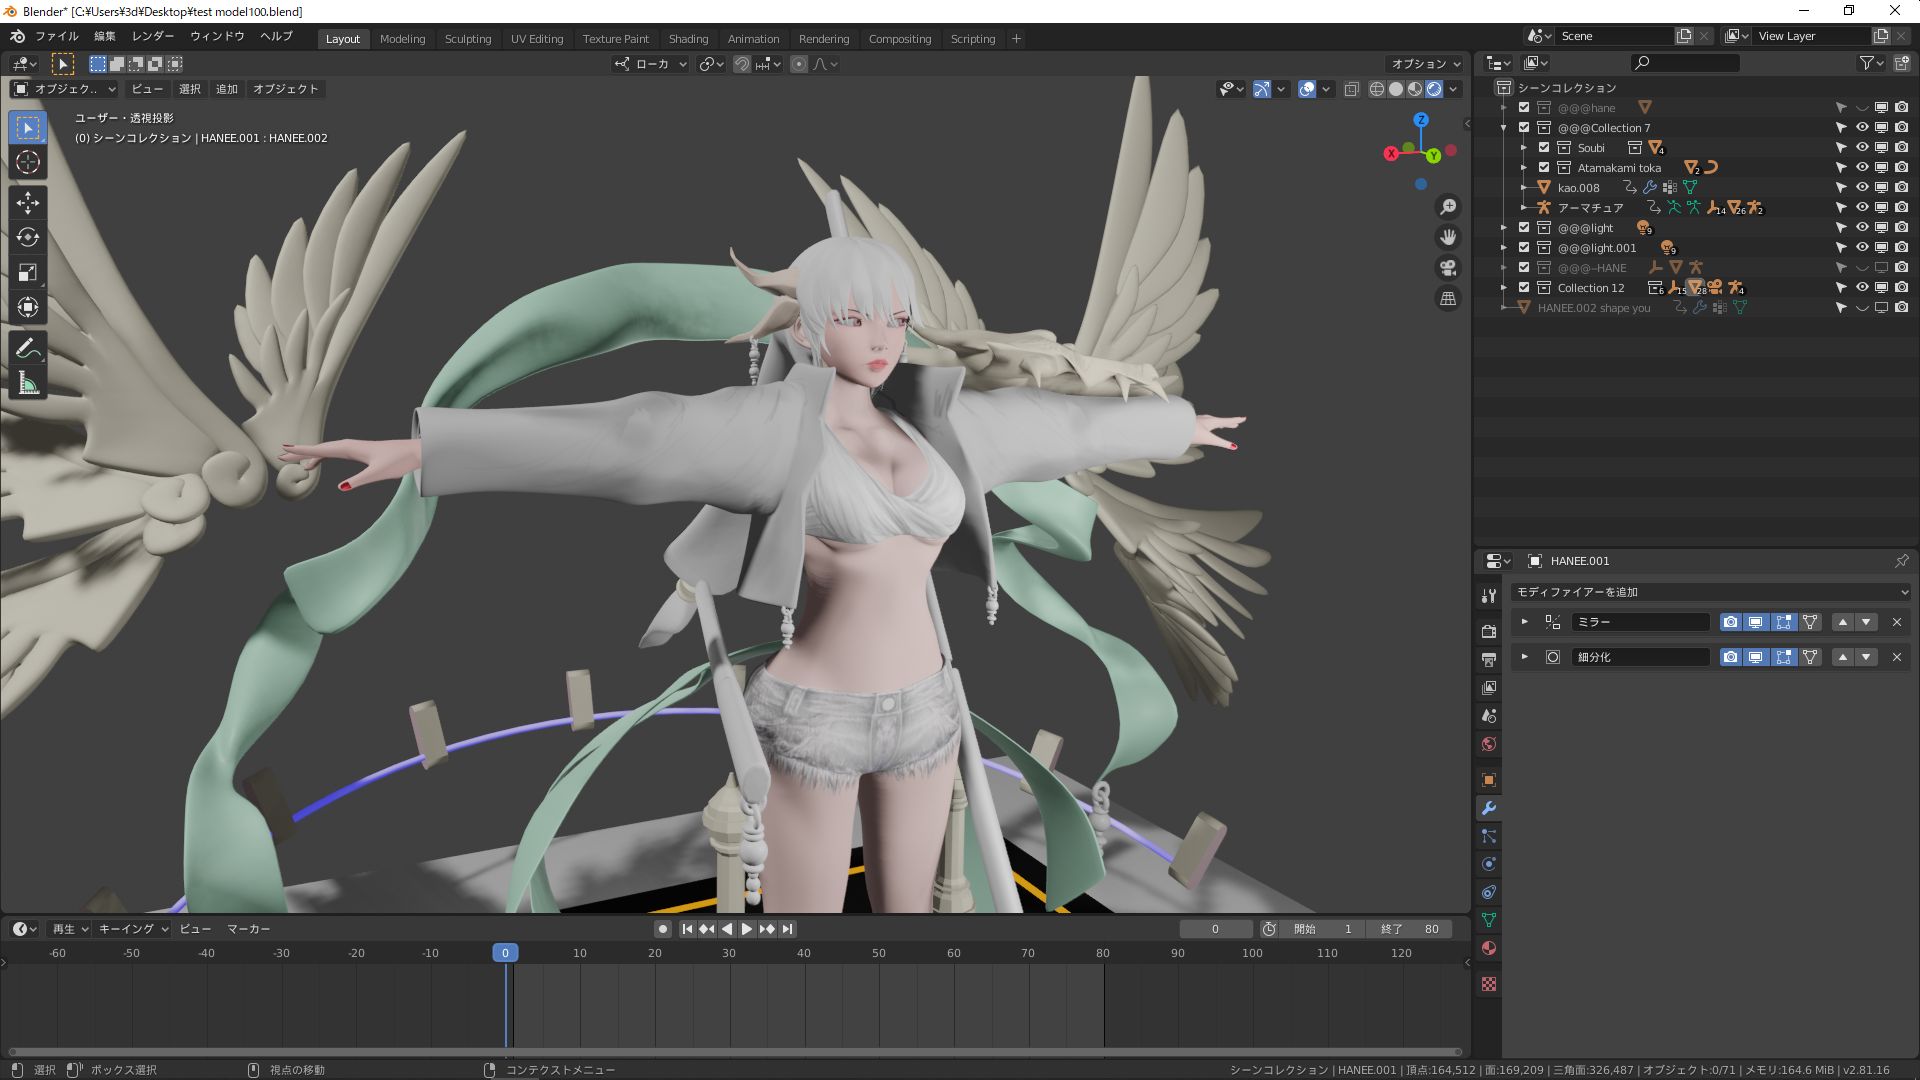This screenshot has height=1080, width=1920.
Task: Uncheck the Soubi collection checkbox
Action: coord(1544,147)
